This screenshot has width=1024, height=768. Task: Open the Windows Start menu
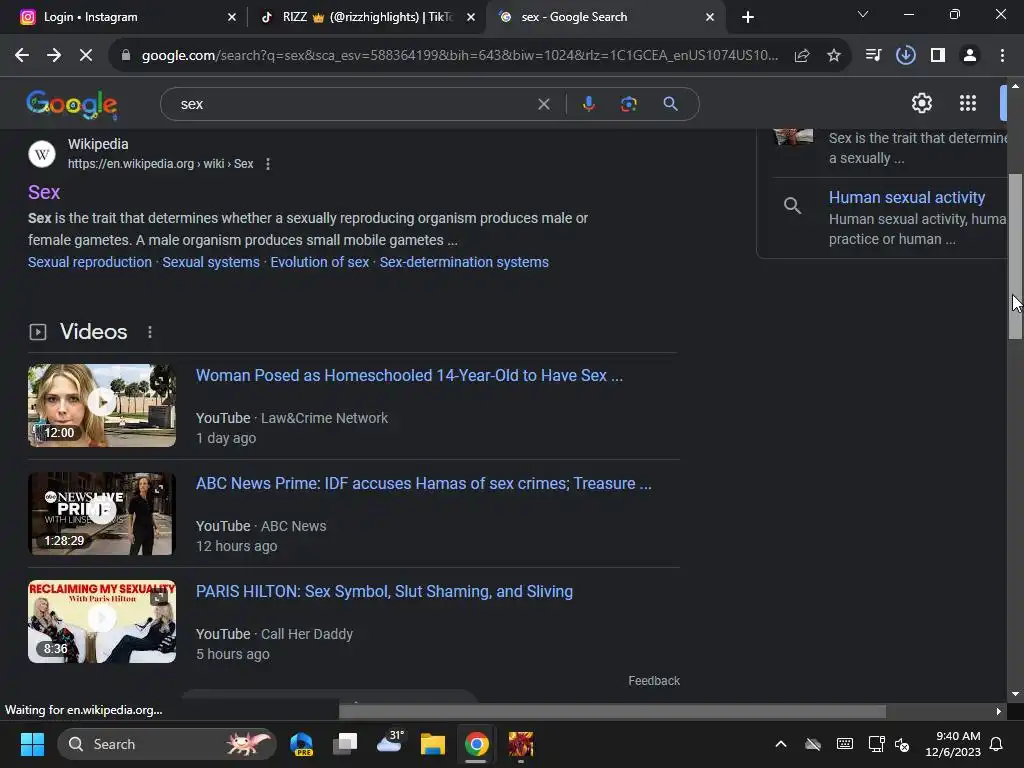32,744
